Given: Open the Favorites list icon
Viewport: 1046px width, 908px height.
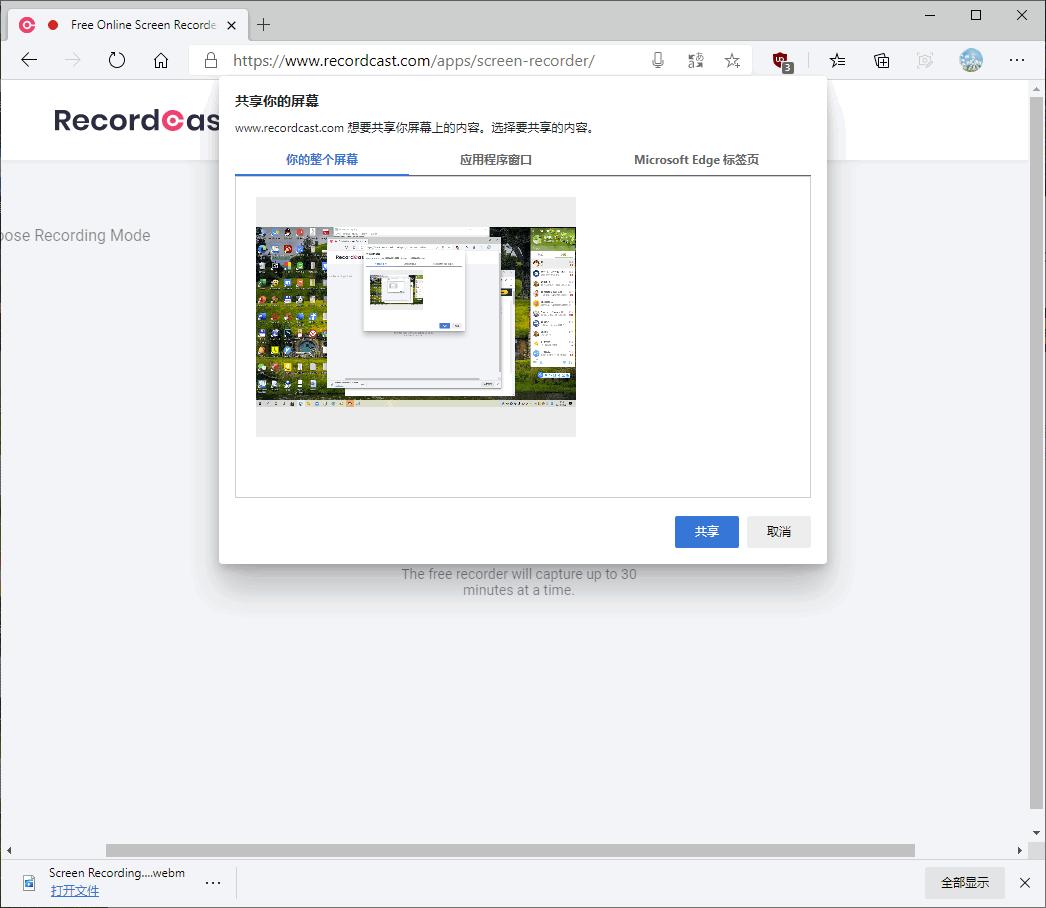Looking at the screenshot, I should point(837,61).
